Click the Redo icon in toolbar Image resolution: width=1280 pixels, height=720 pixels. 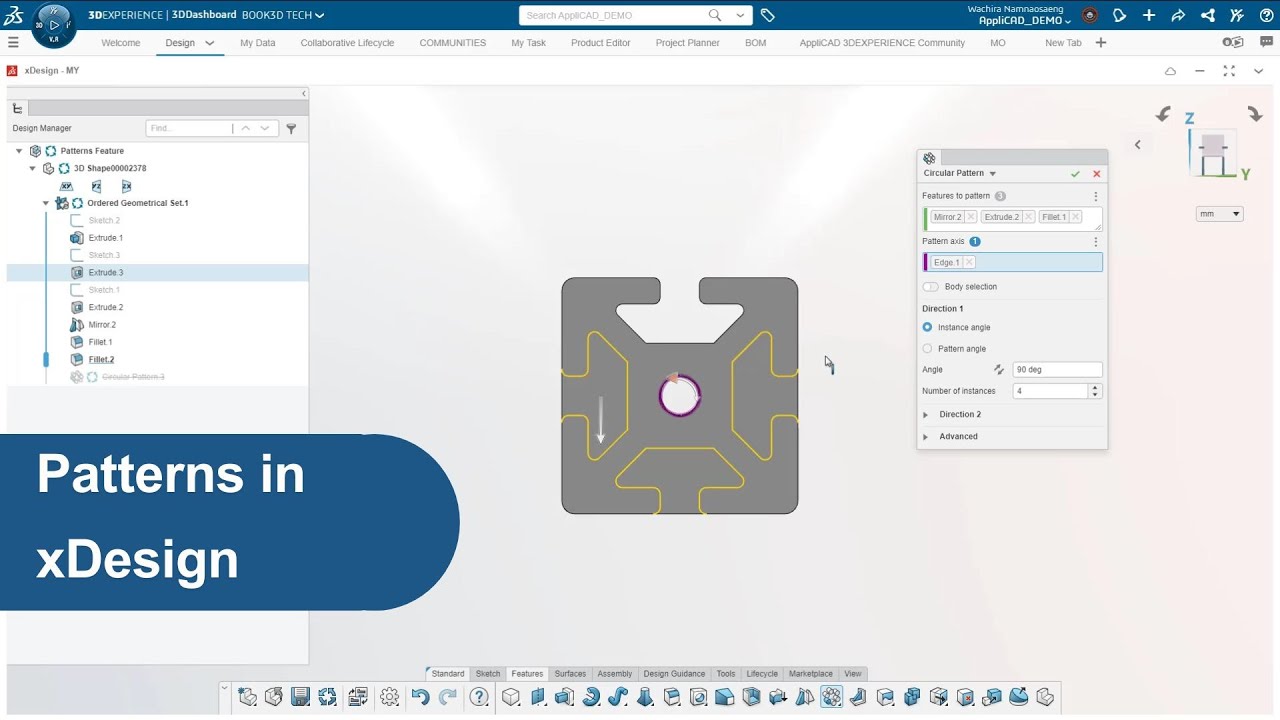tap(448, 697)
